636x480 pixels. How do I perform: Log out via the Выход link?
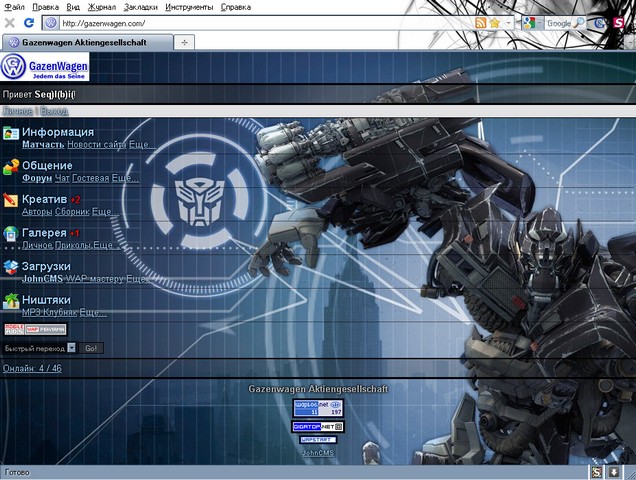pyautogui.click(x=54, y=111)
